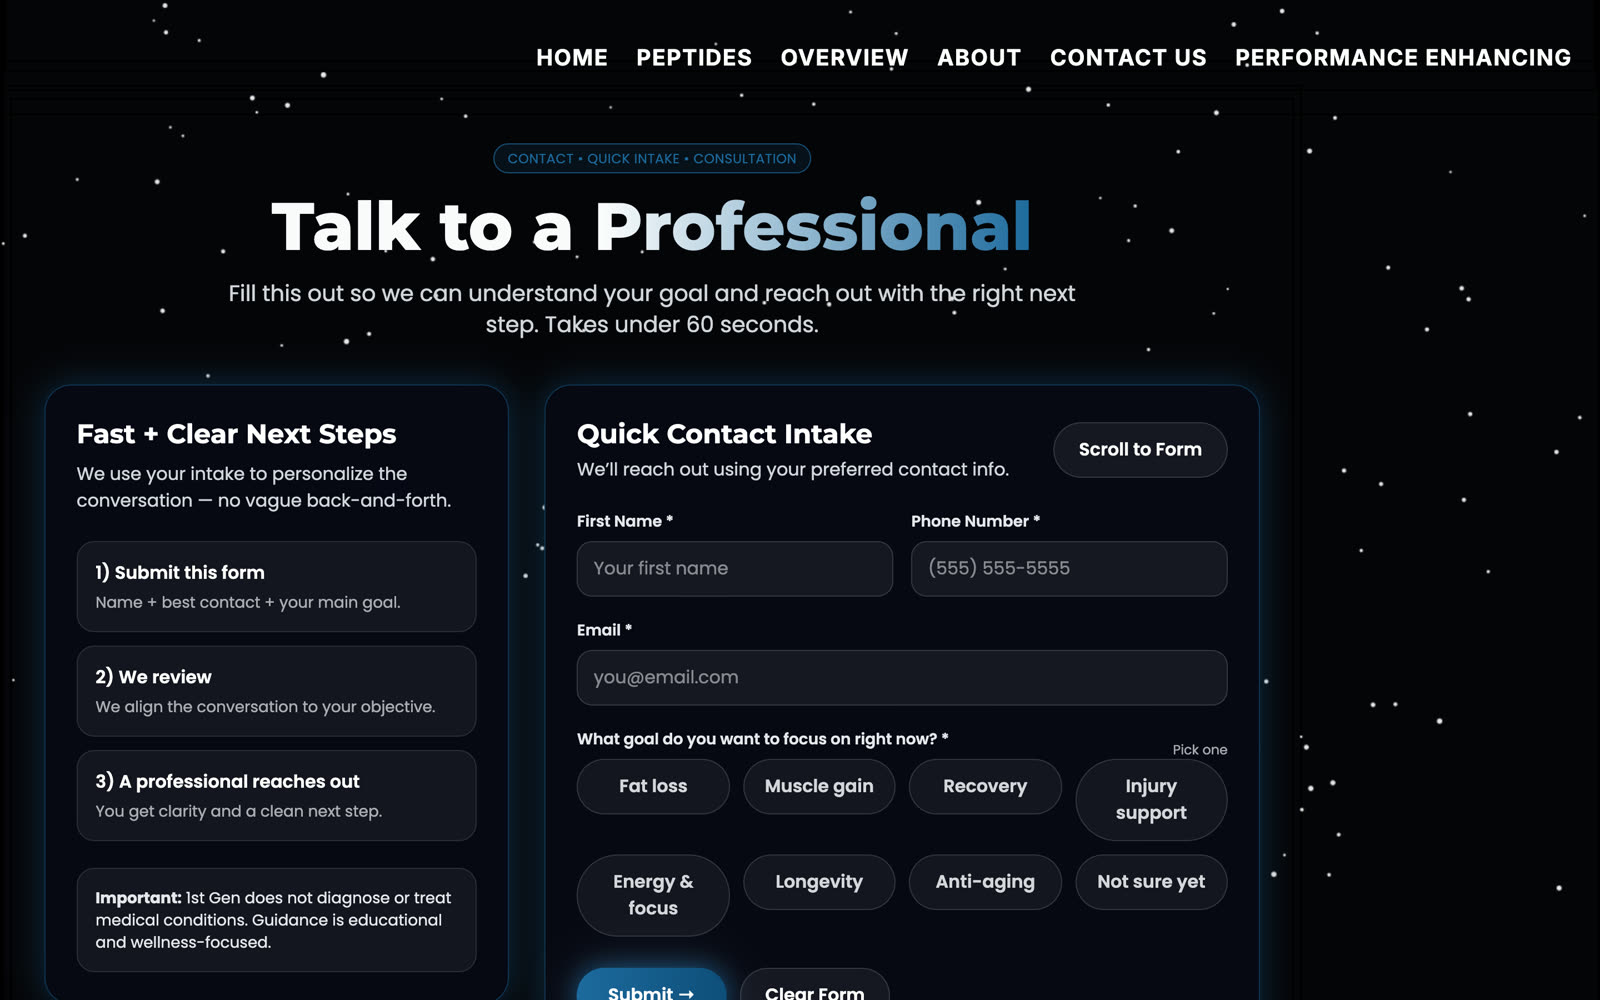Click the Fast + Clear Next Steps heading

pos(237,434)
